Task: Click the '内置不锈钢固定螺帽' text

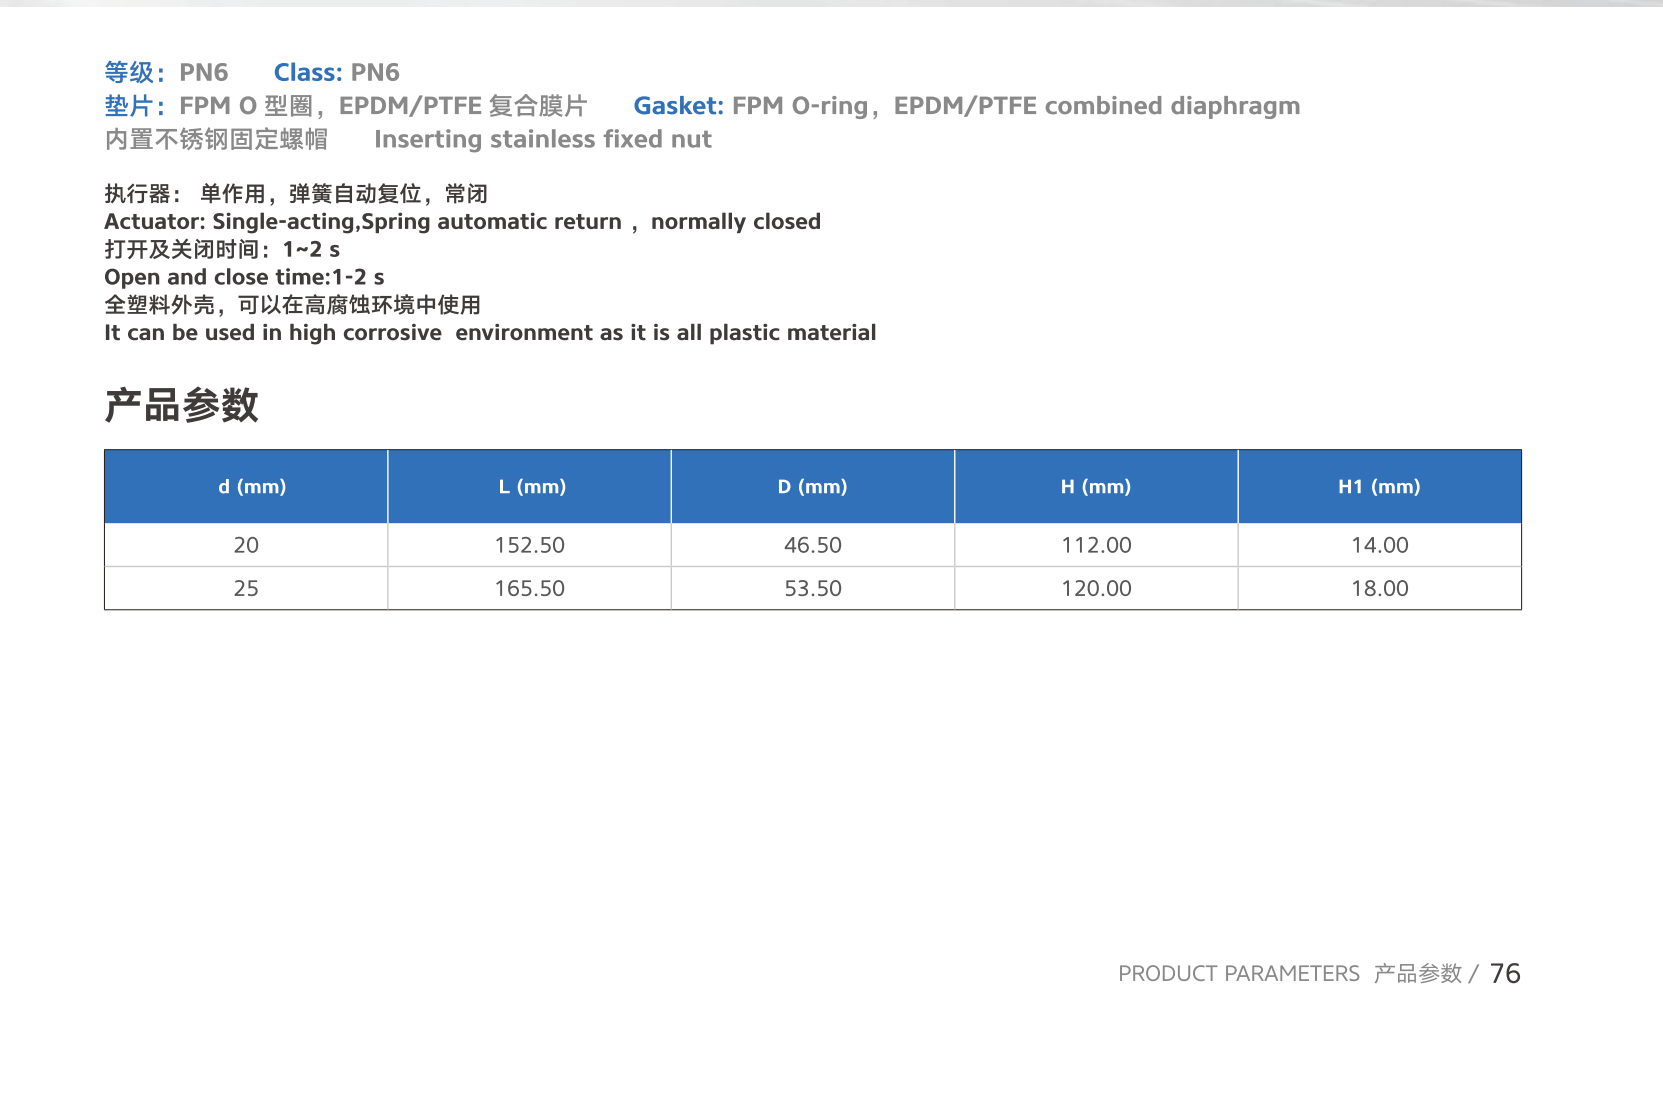Action: click(x=216, y=139)
